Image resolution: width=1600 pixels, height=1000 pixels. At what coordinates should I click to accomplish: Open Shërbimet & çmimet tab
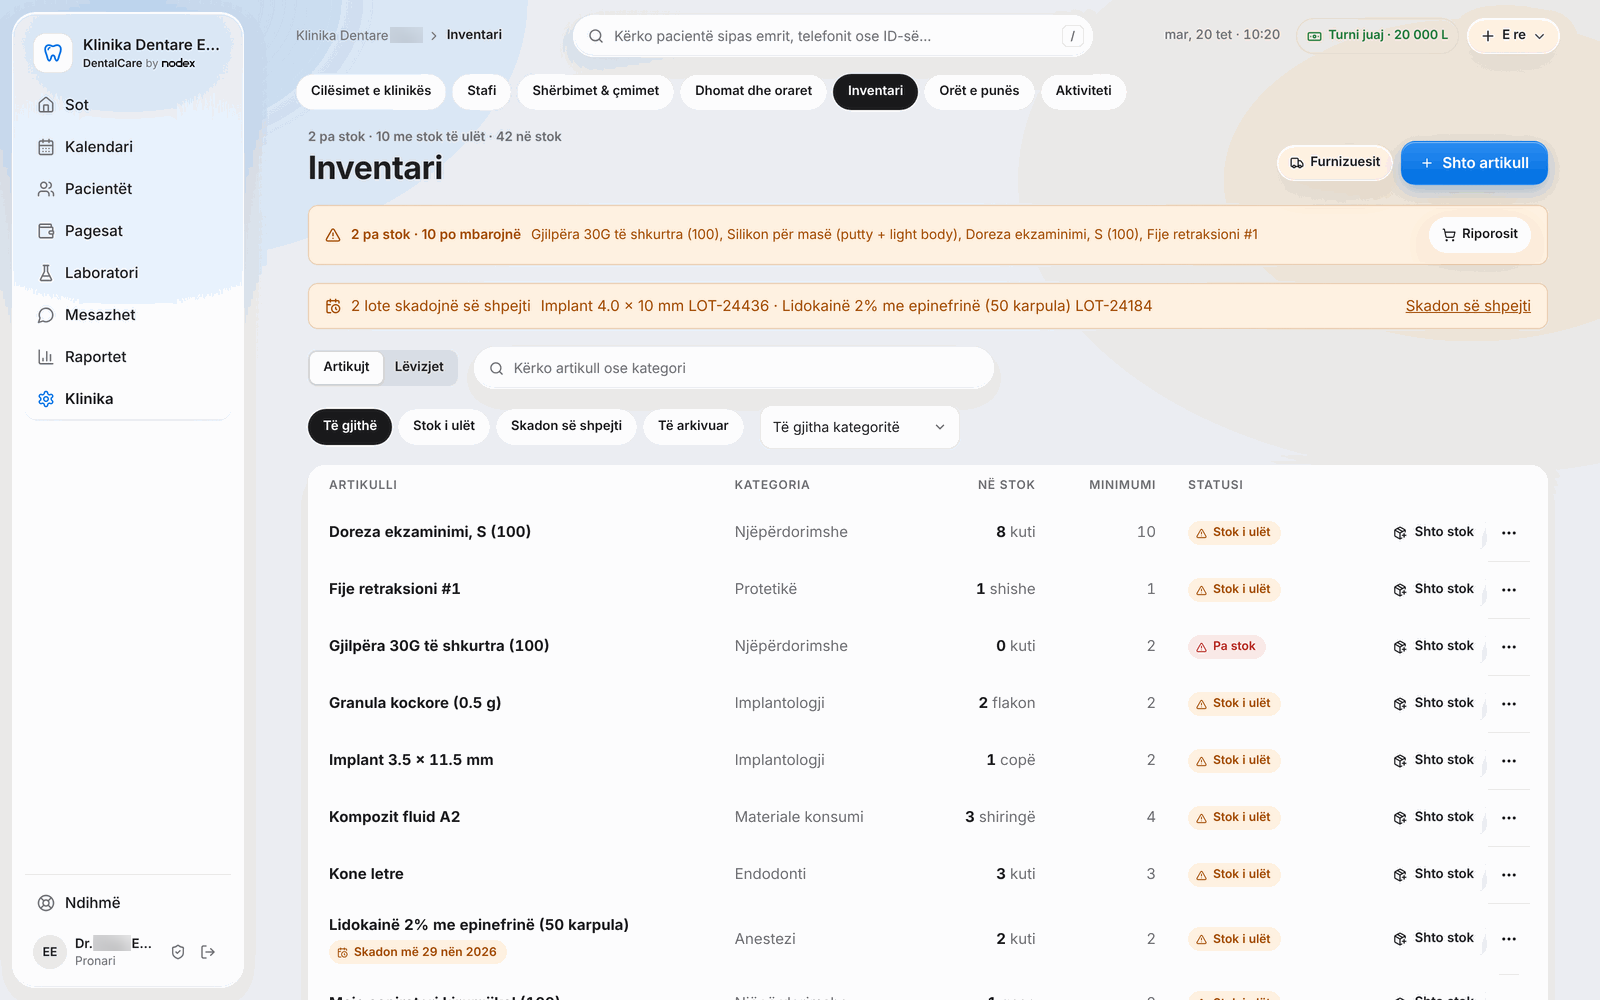tap(596, 91)
